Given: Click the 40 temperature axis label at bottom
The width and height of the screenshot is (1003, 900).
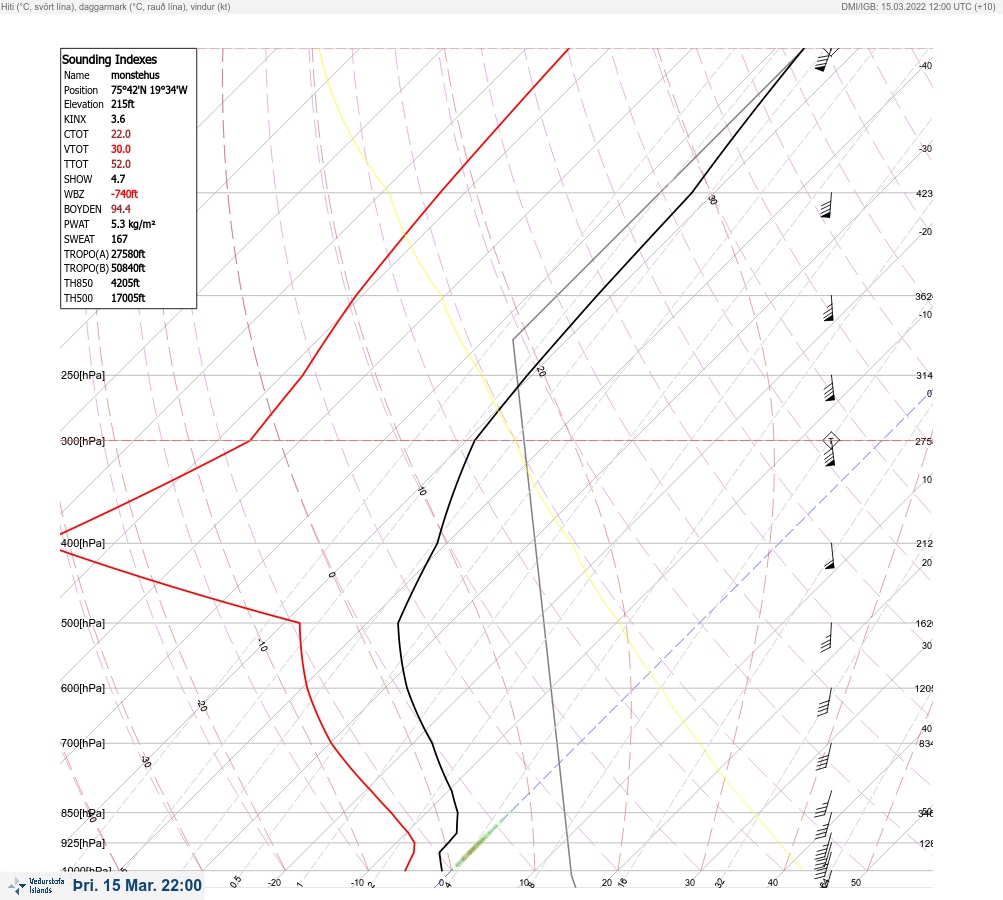Looking at the screenshot, I should coord(773,883).
